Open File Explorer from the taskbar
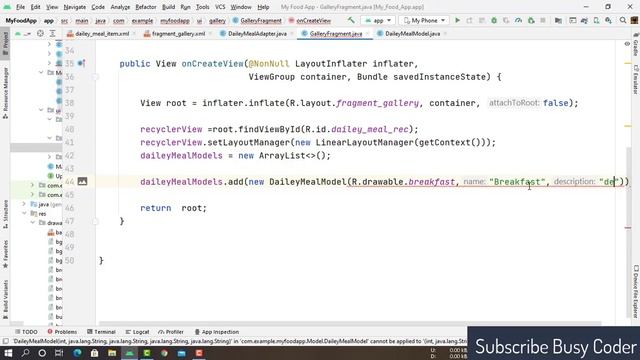640x360 pixels. (112, 353)
